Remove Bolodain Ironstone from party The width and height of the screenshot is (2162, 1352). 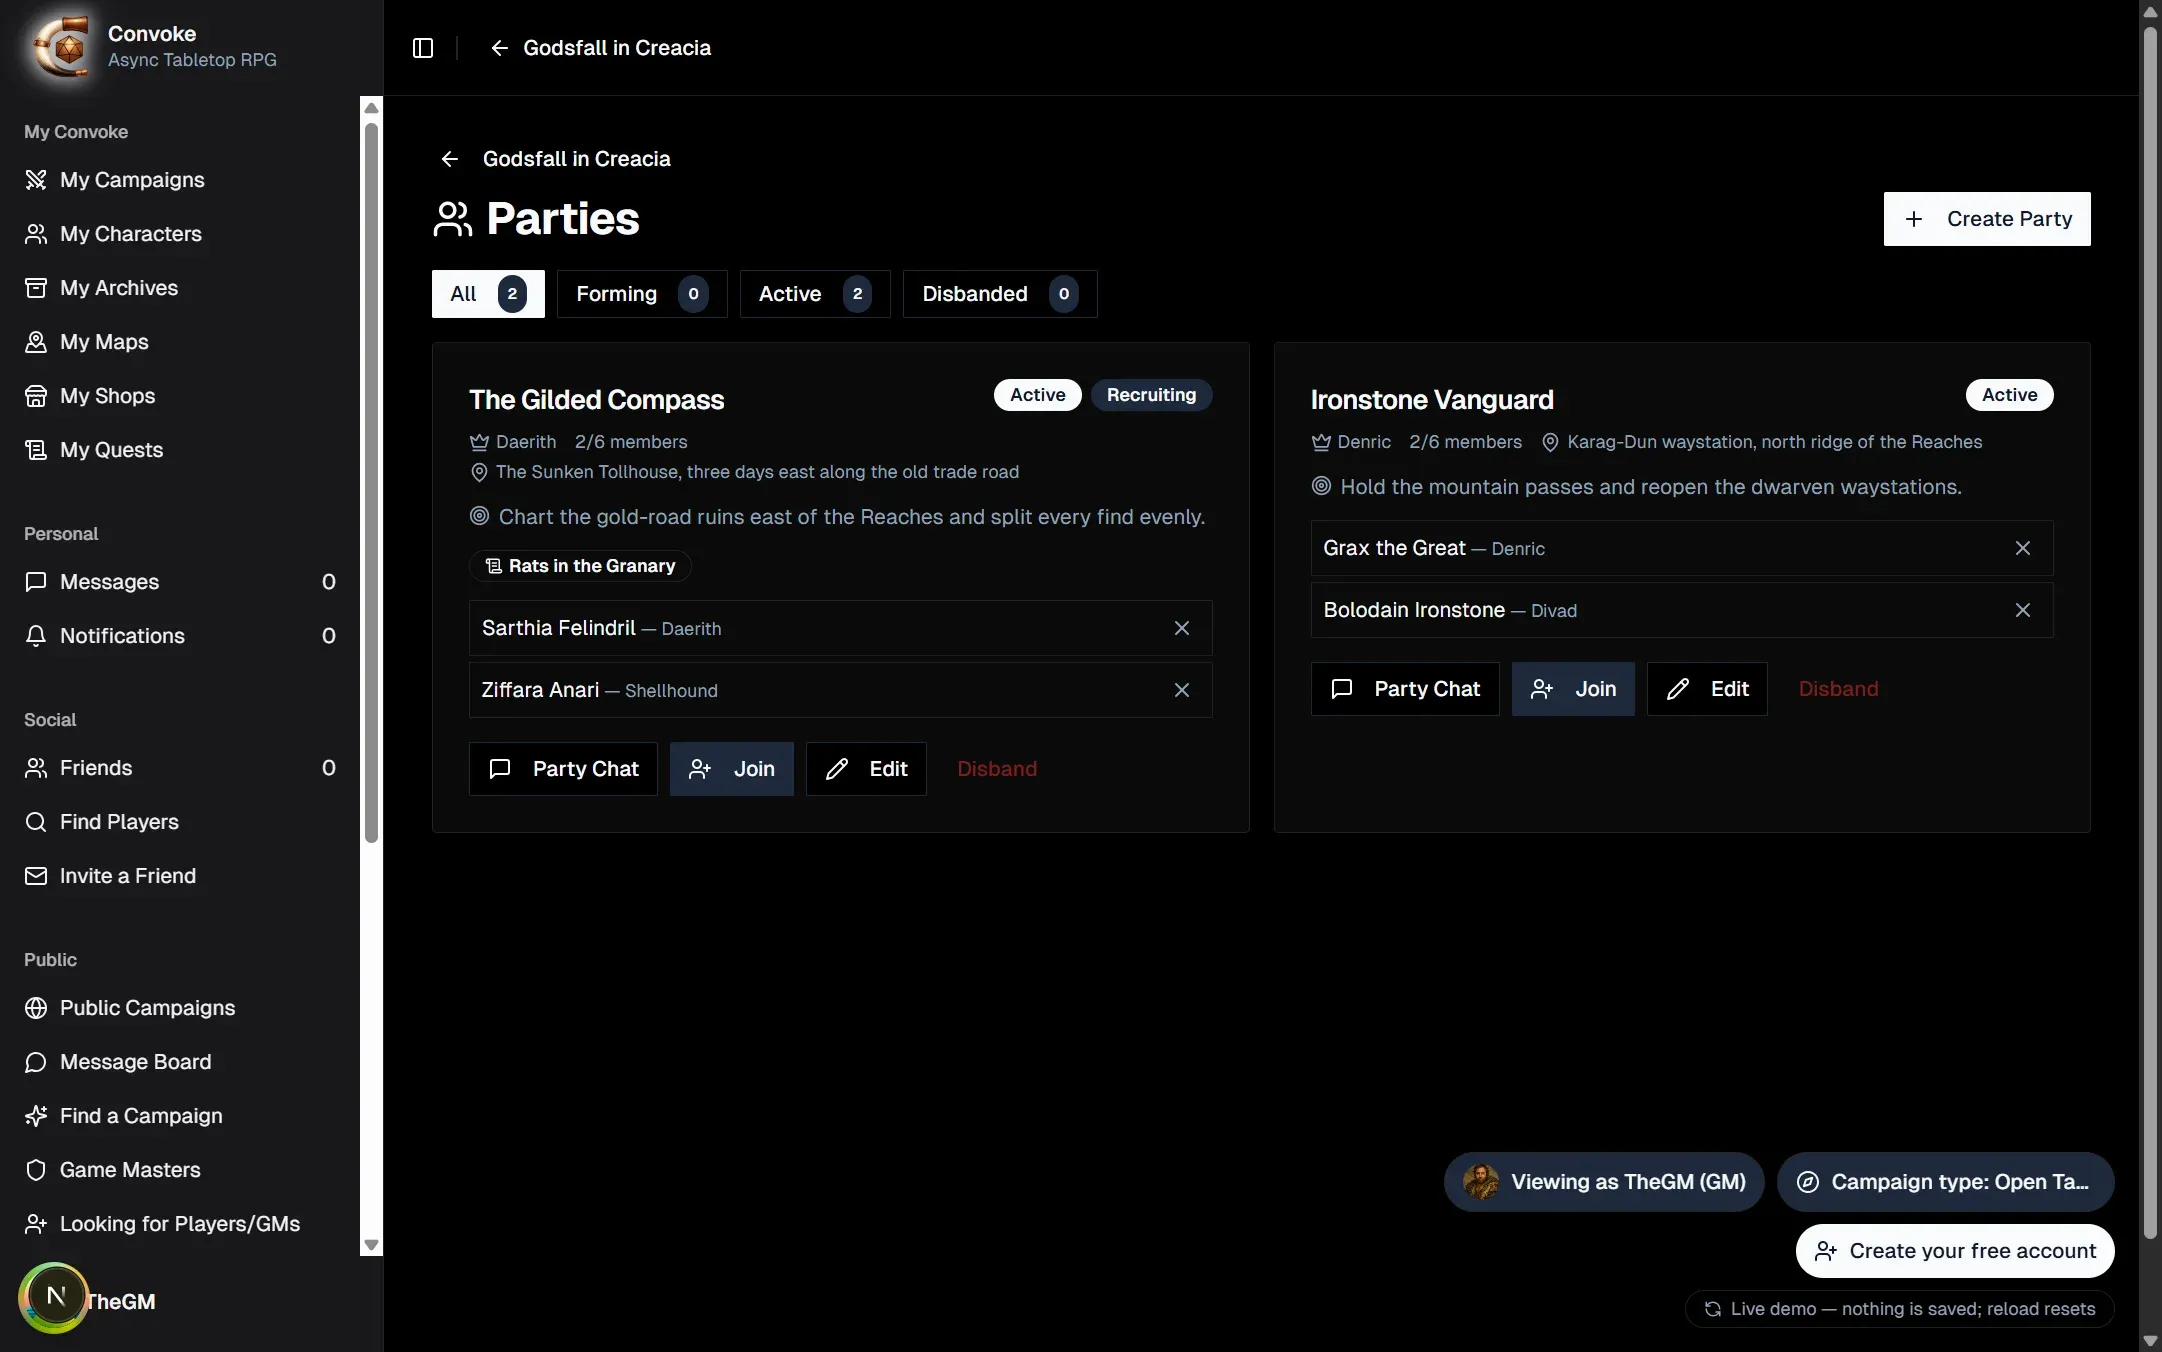[2022, 610]
